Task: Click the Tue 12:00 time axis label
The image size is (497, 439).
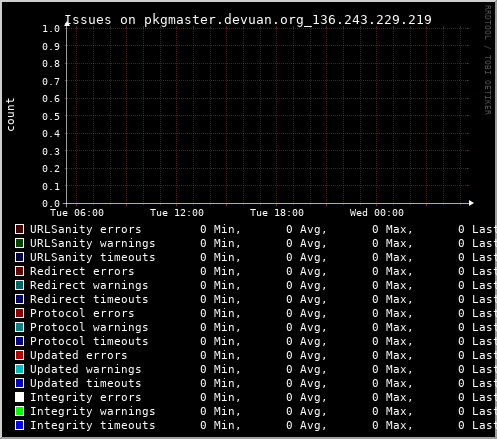Action: click(x=177, y=213)
